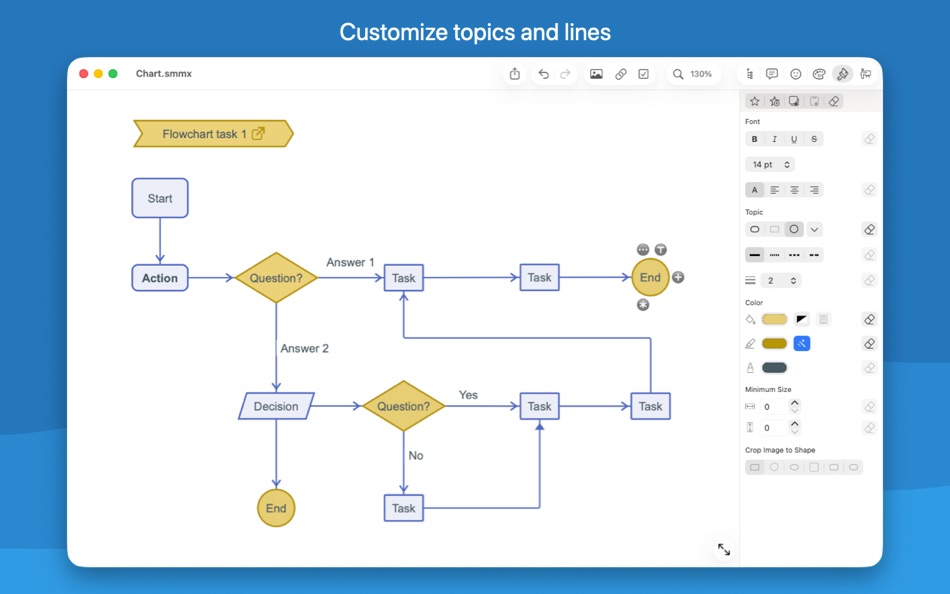Image resolution: width=950 pixels, height=594 pixels.
Task: Add a hyperlink using the link icon
Action: coord(620,73)
